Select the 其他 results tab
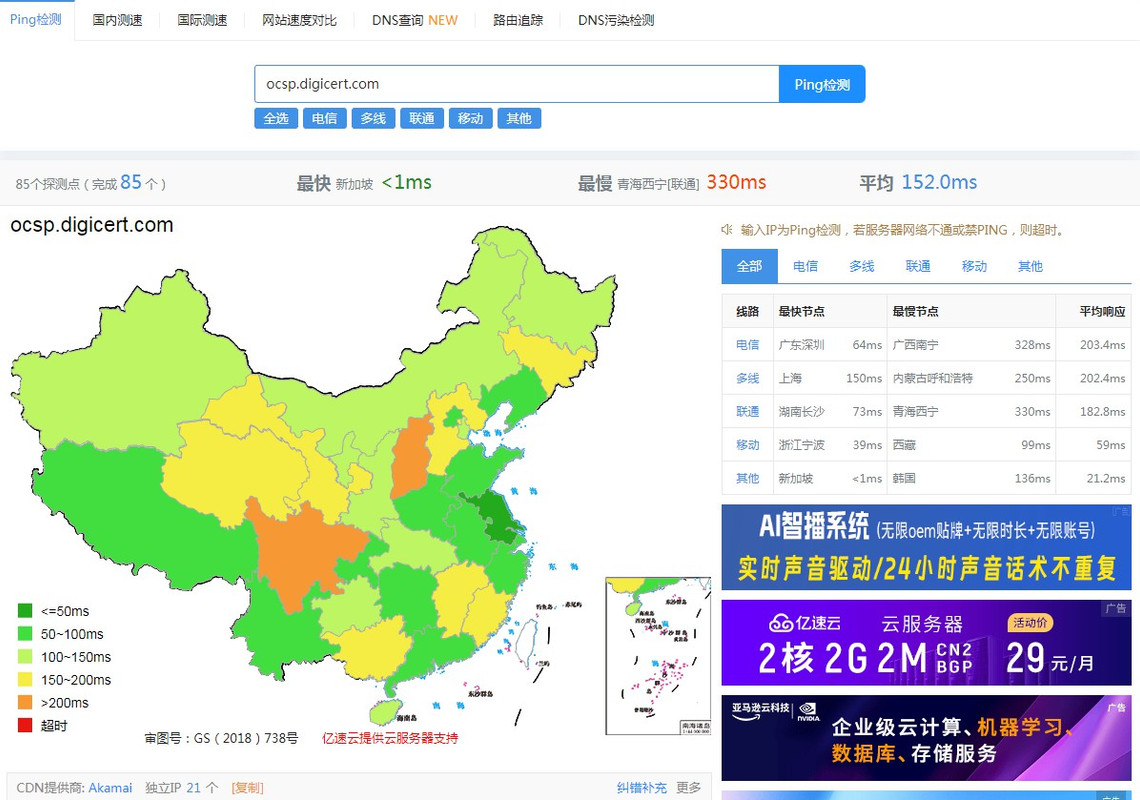 click(x=1030, y=266)
